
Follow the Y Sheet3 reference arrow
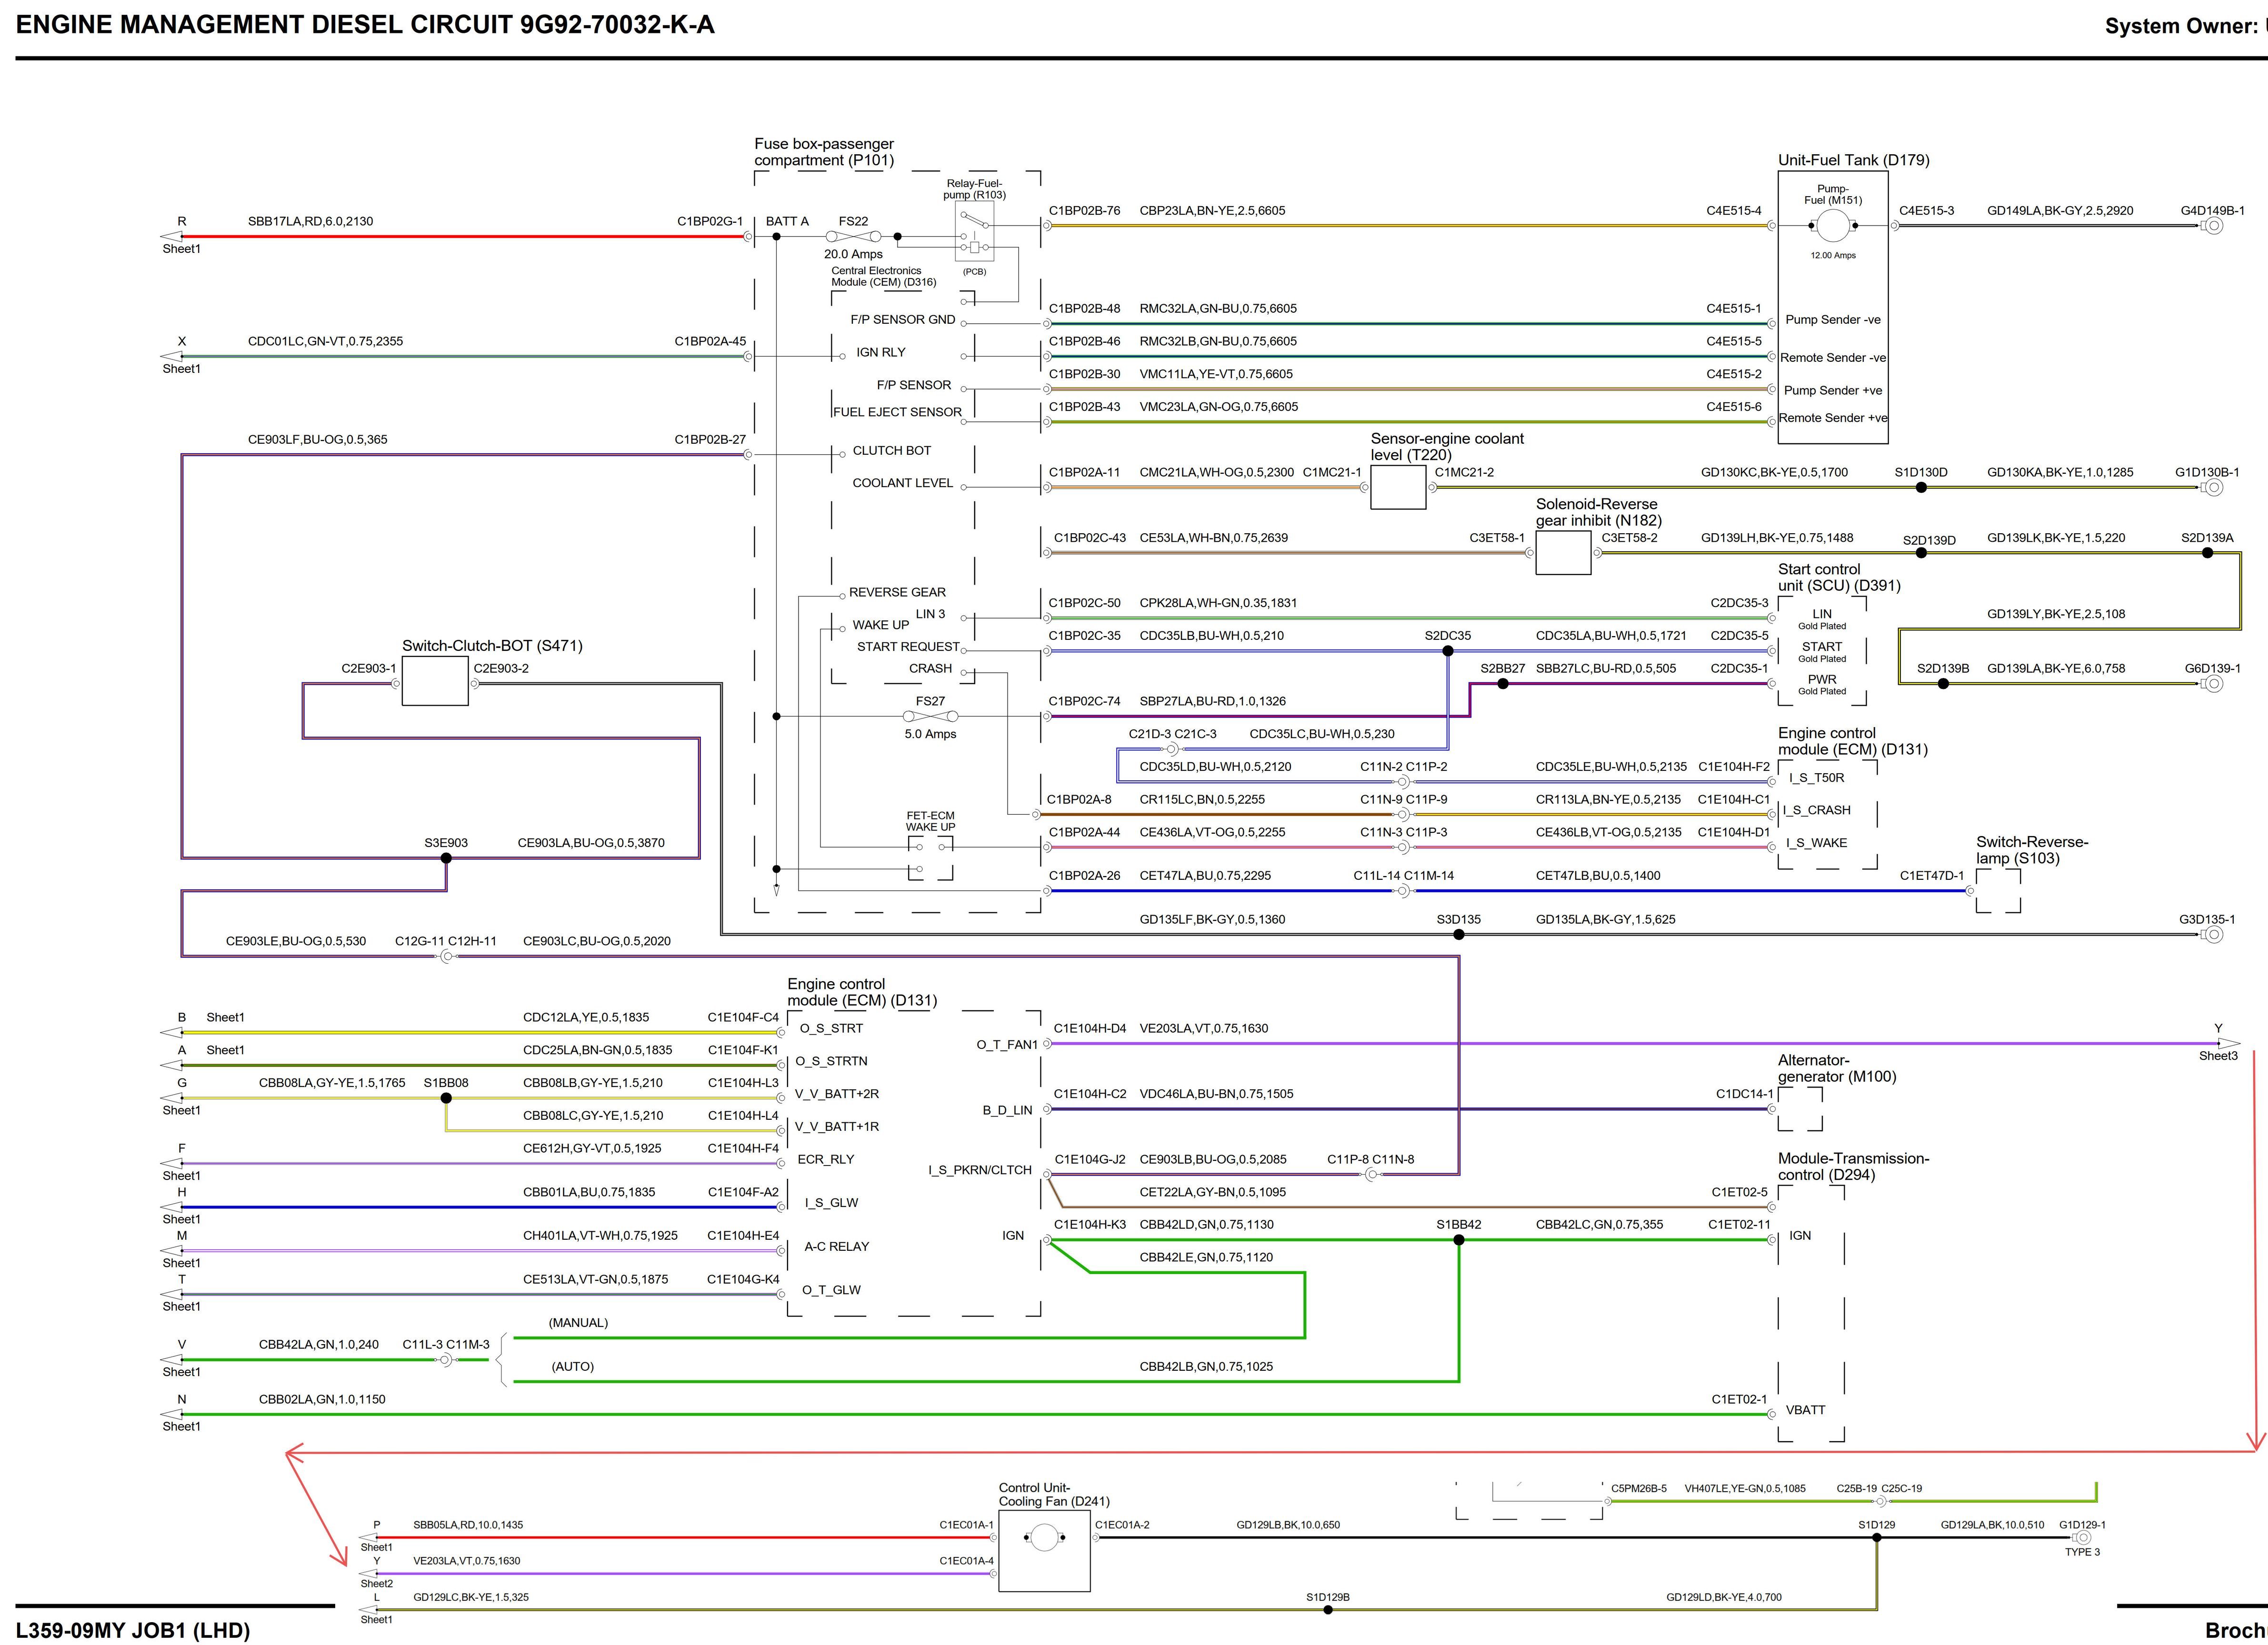(x=2229, y=1044)
